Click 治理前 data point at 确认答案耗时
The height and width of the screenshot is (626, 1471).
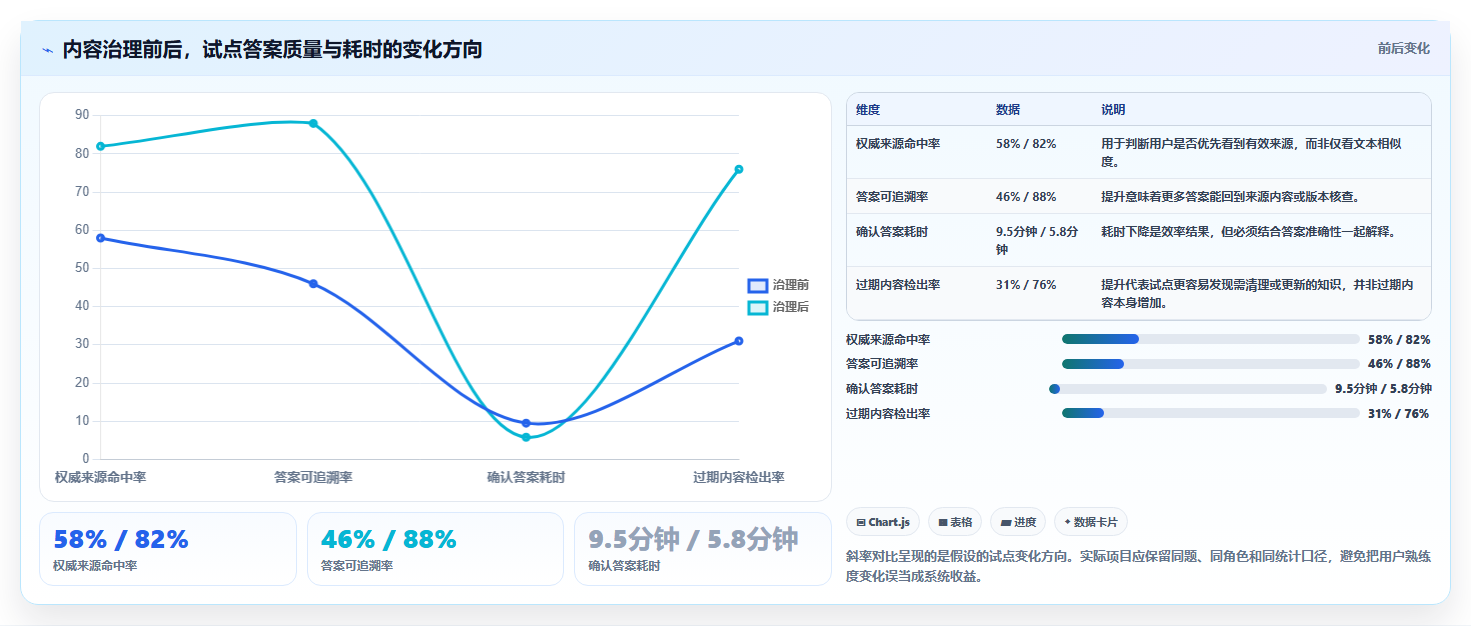tap(526, 423)
